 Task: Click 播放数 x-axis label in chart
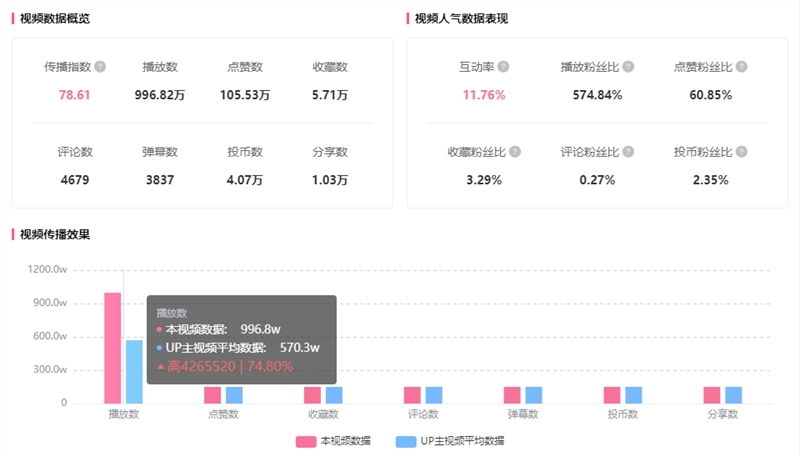(x=123, y=414)
